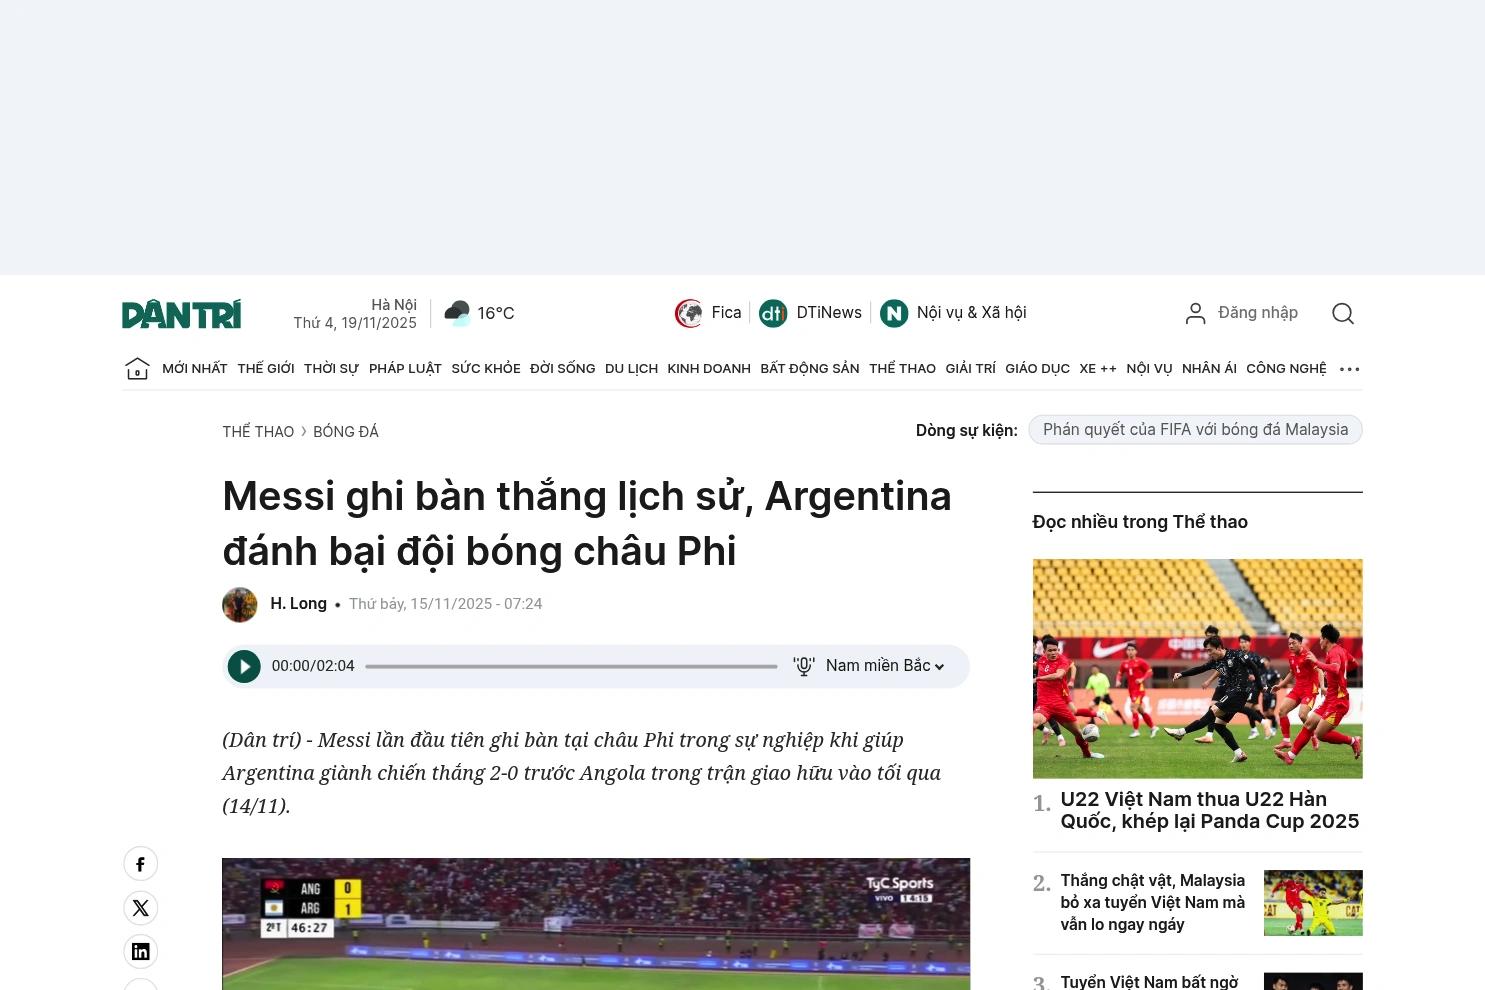Click the Nội vụ & Xã hội N icon
The image size is (1485, 990).
[x=894, y=313]
